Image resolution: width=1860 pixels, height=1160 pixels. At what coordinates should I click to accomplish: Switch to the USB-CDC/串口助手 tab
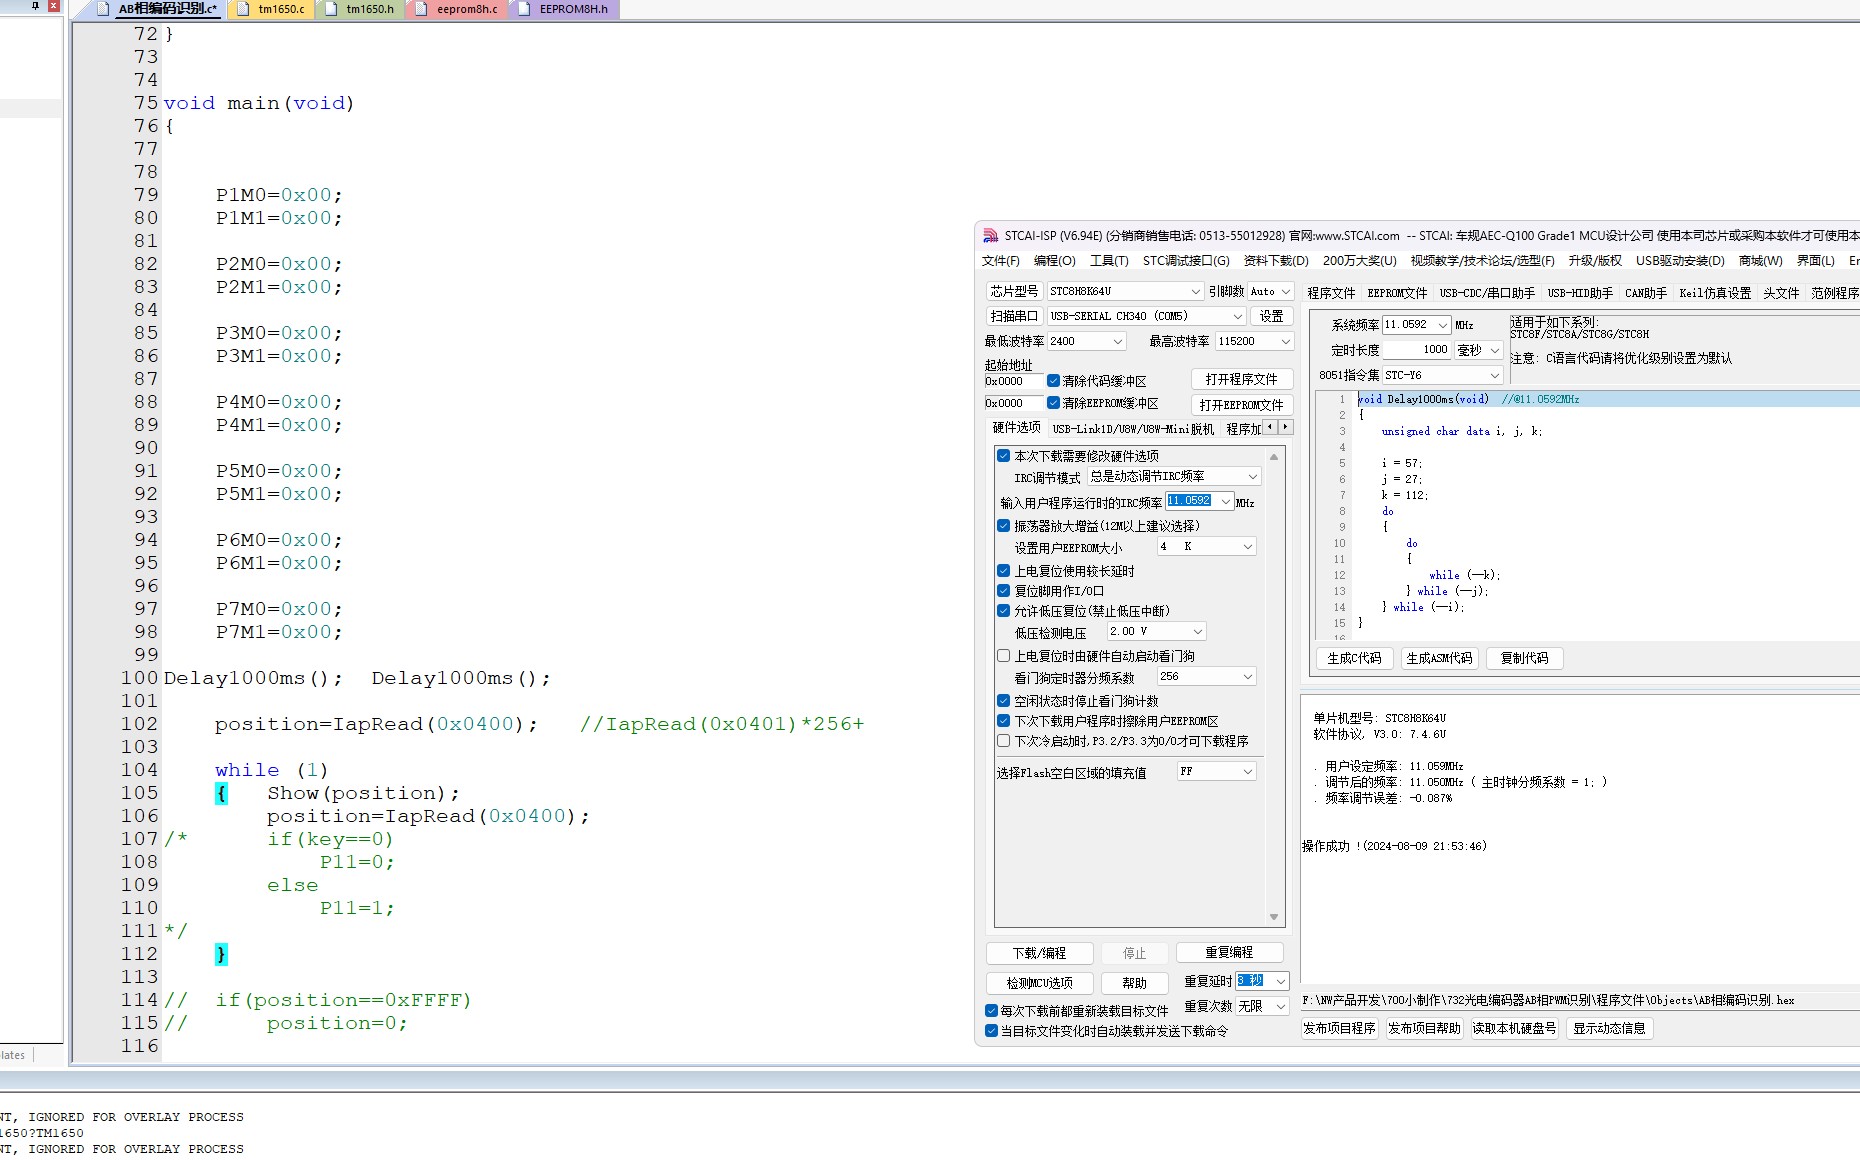(1487, 293)
